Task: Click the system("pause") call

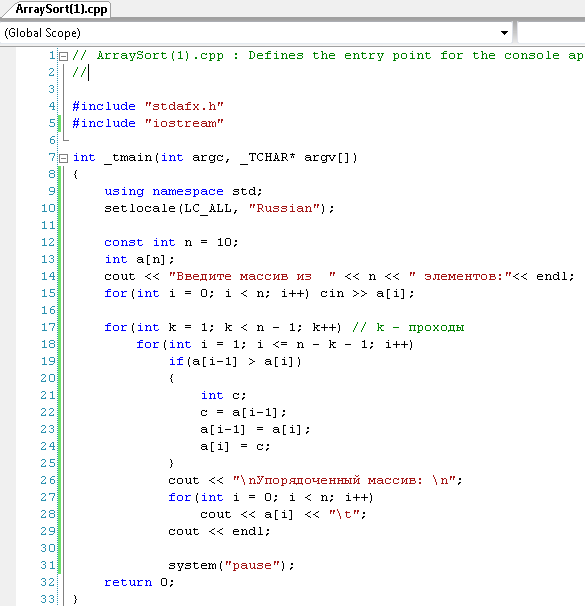Action: 231,565
